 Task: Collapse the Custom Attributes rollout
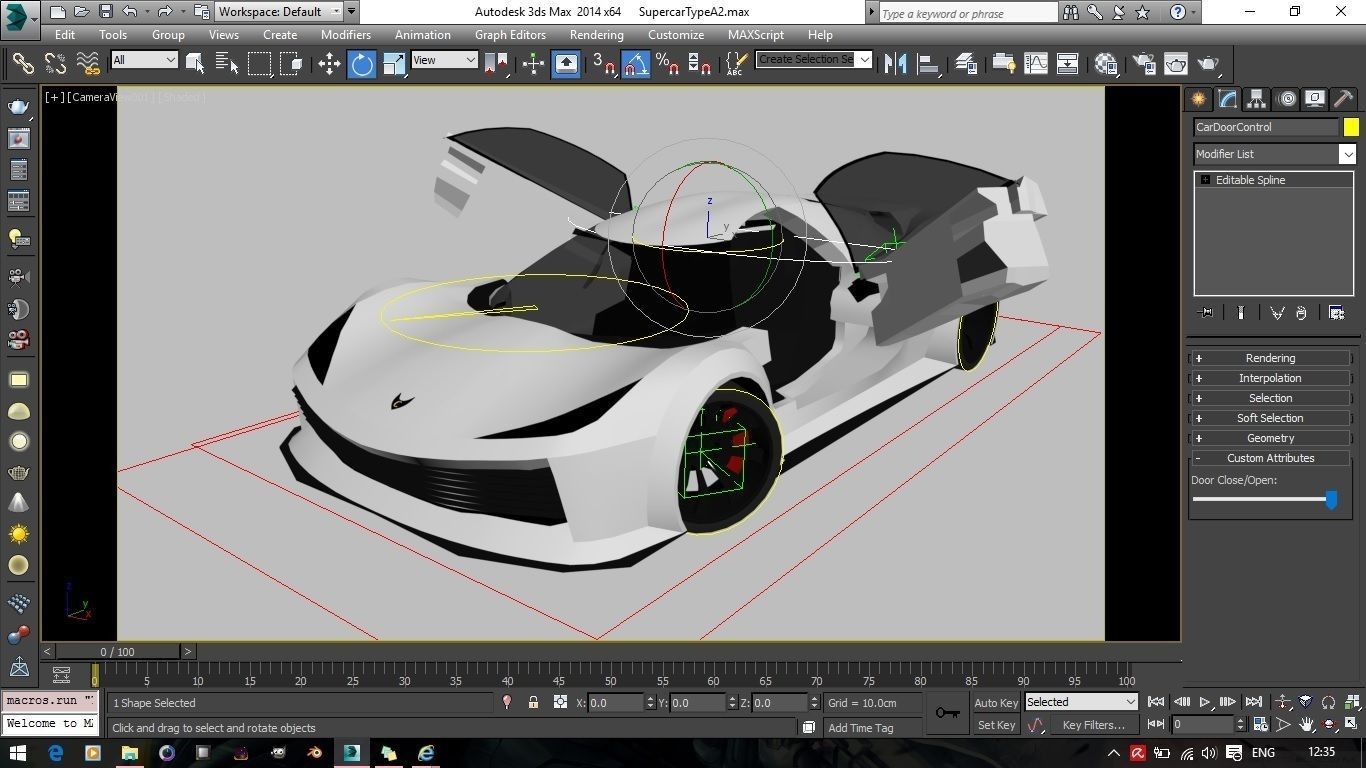tap(1270, 458)
